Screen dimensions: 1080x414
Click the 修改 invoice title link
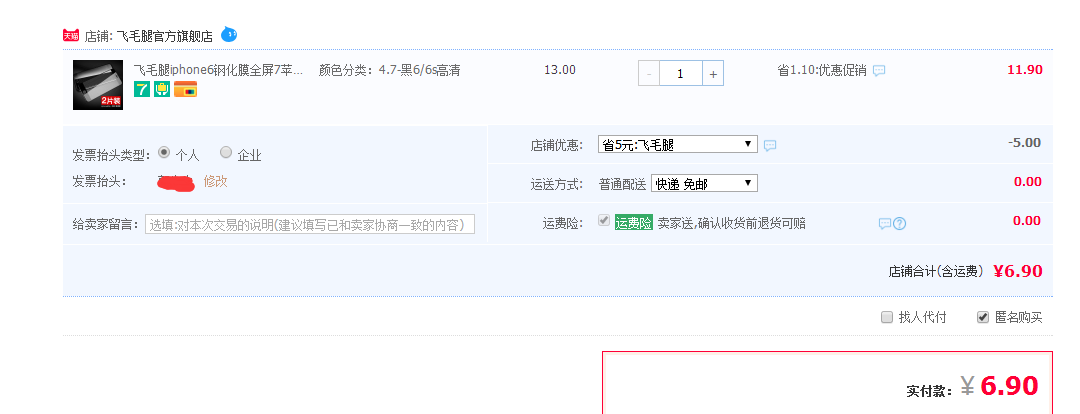point(215,181)
